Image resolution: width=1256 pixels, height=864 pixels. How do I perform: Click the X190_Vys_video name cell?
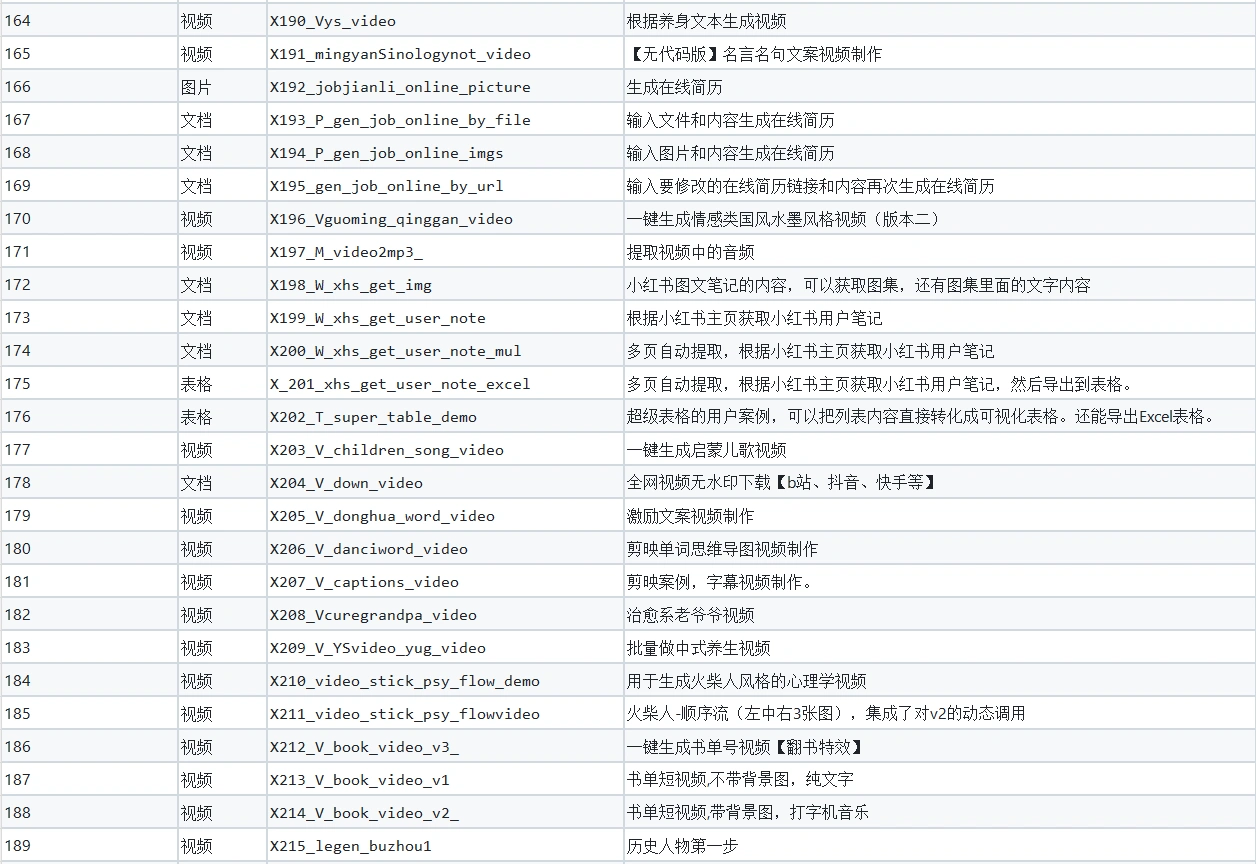333,21
